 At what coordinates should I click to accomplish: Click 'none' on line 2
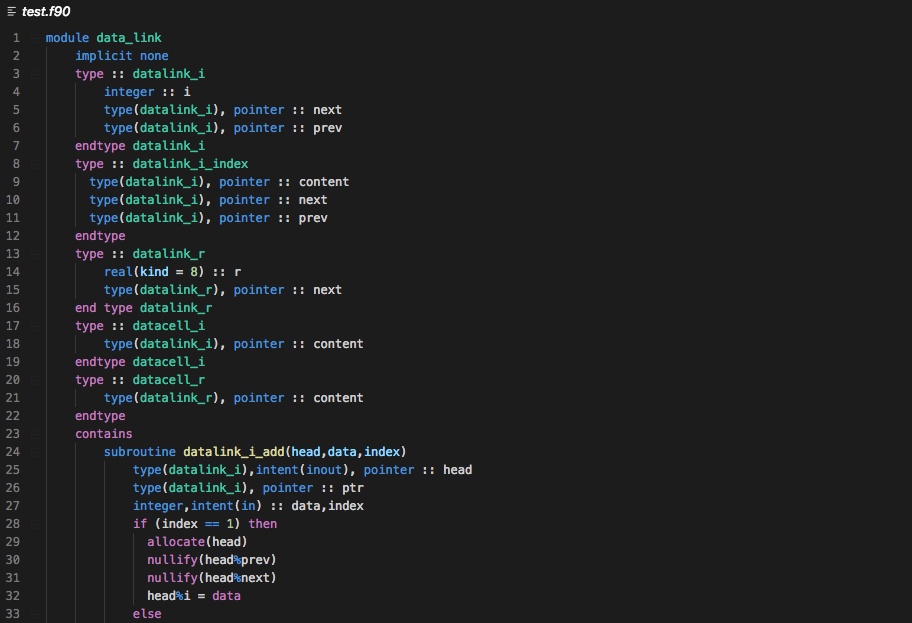[154, 56]
